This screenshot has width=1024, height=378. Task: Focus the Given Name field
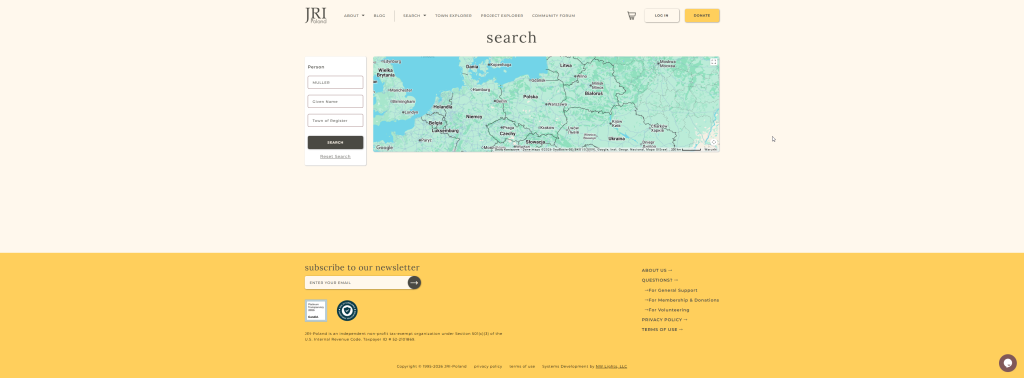(x=335, y=101)
